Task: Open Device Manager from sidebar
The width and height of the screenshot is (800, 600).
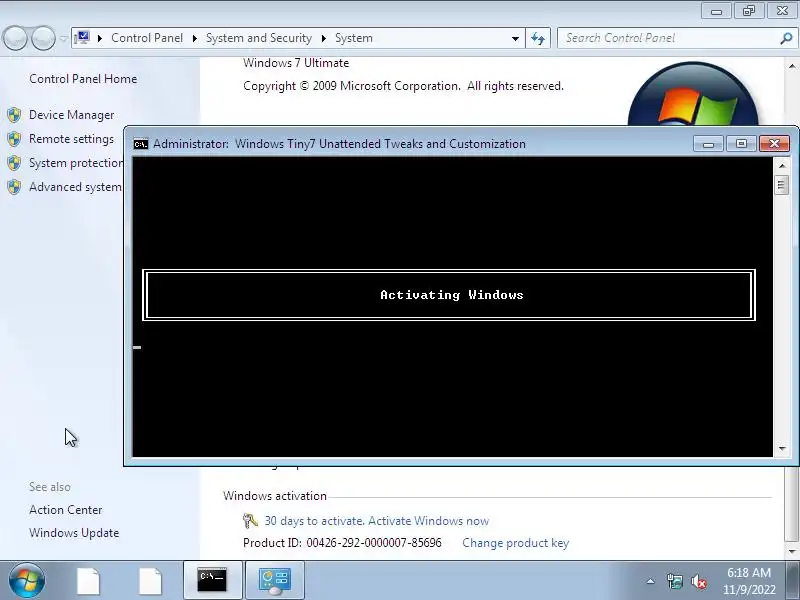Action: tap(71, 115)
